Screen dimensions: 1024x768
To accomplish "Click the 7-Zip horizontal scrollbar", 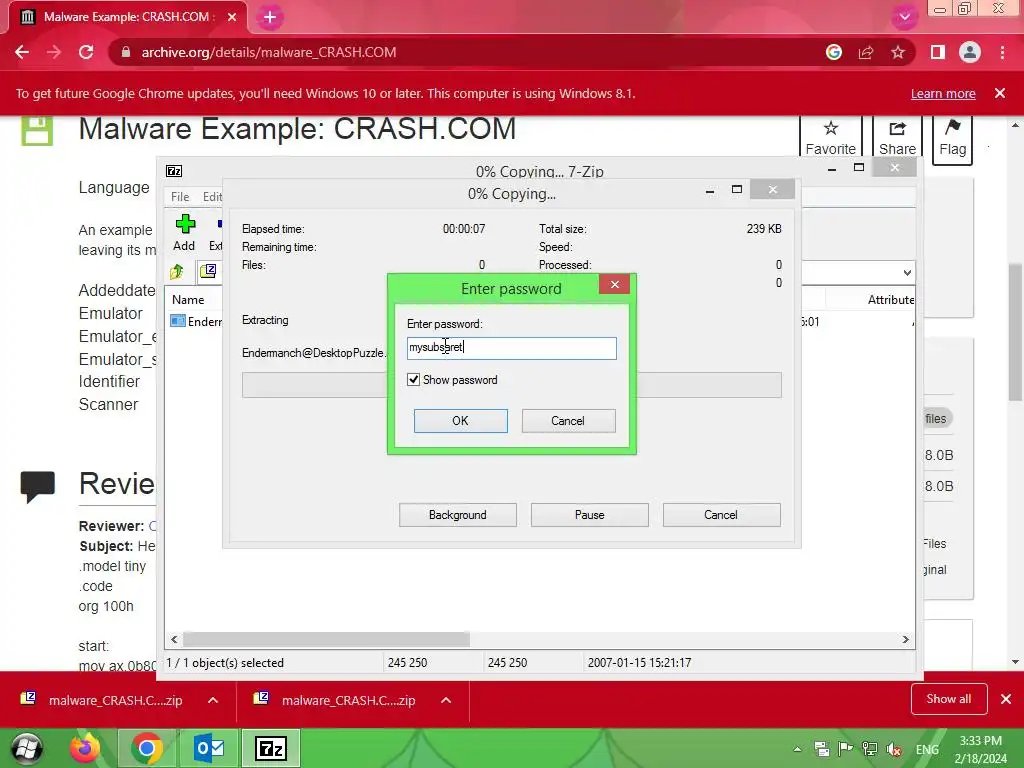I will (326, 639).
